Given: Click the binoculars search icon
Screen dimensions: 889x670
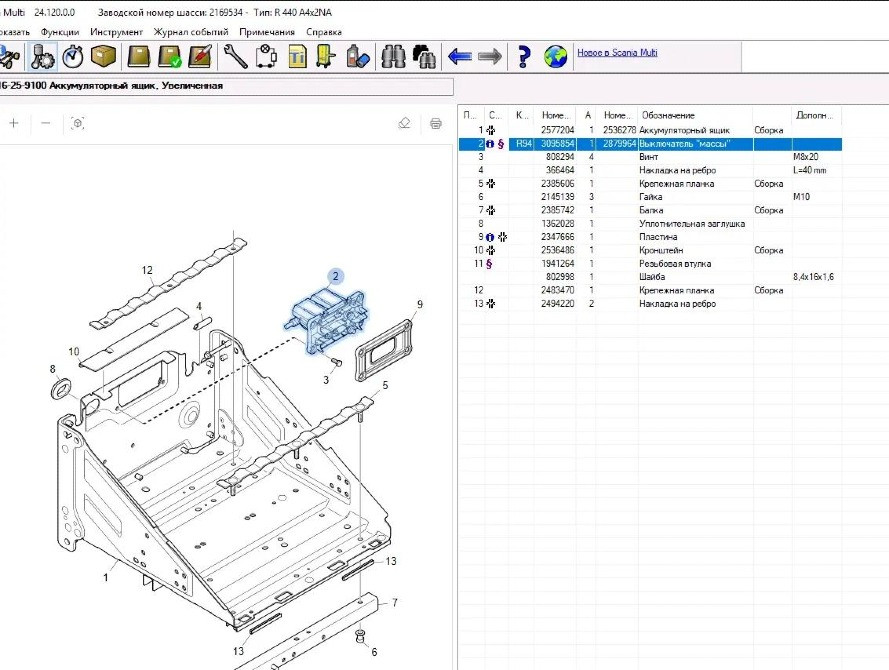Looking at the screenshot, I should coord(396,57).
